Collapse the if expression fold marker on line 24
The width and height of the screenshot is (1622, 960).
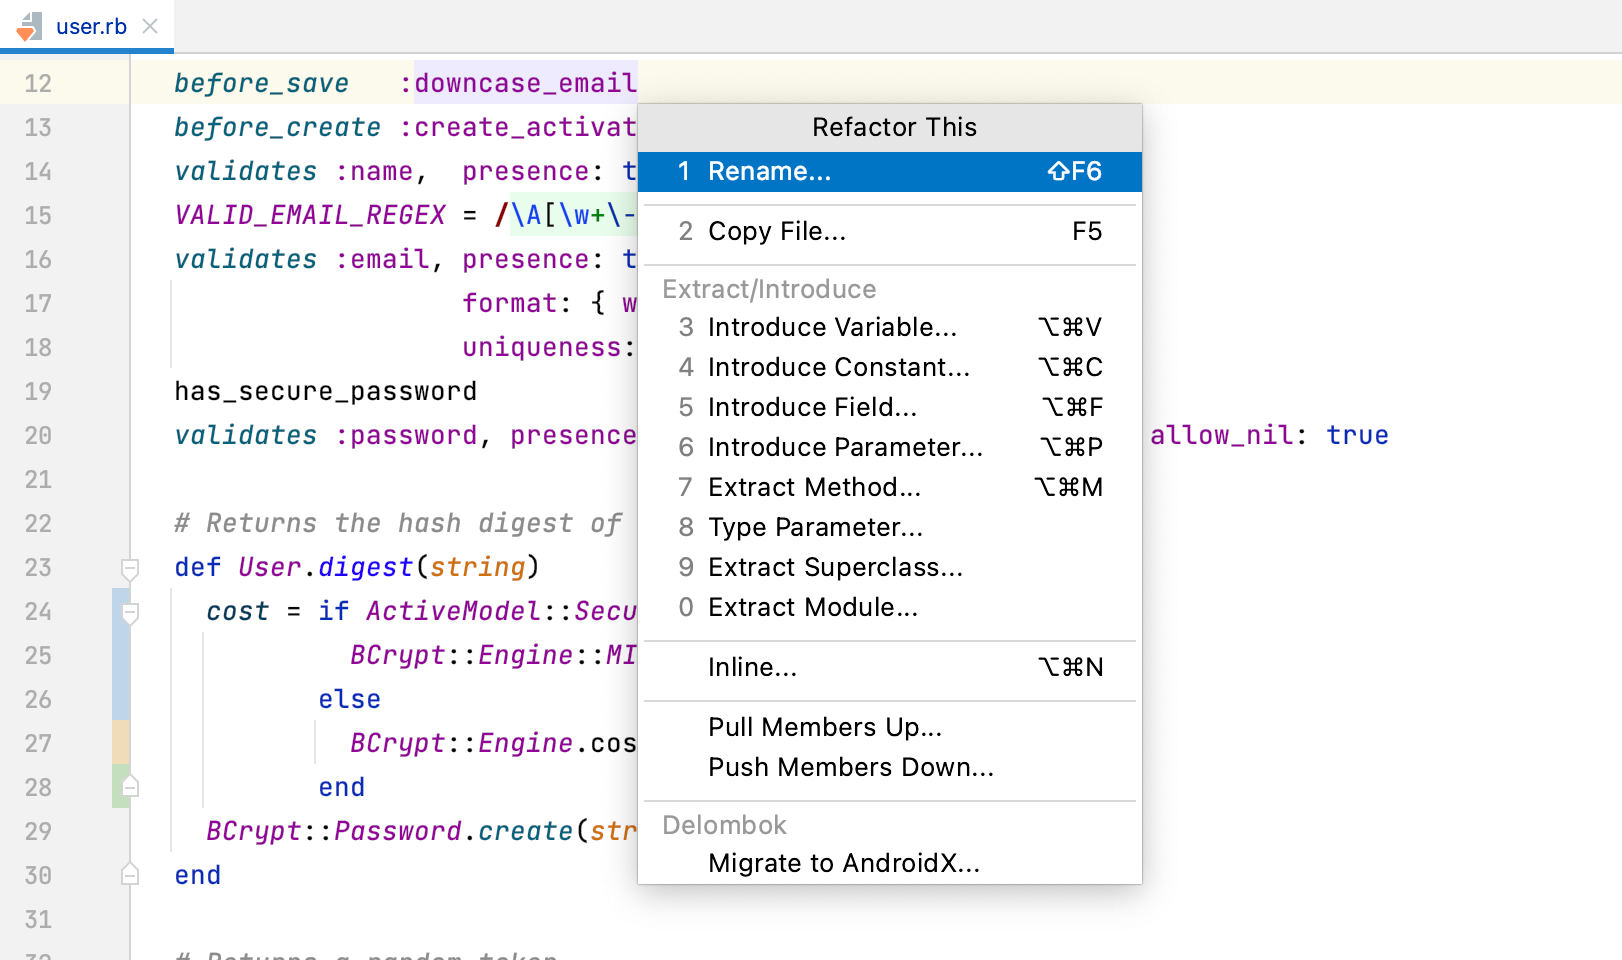pyautogui.click(x=129, y=610)
